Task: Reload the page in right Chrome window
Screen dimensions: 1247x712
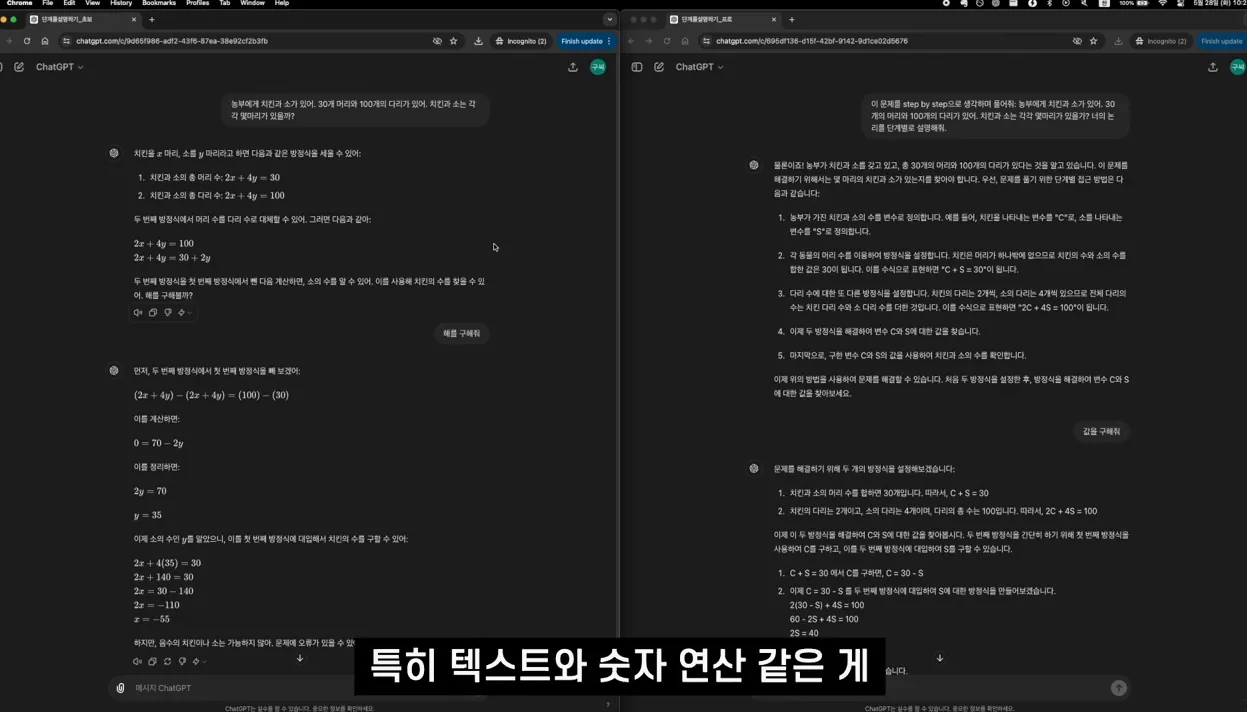Action: tap(667, 41)
